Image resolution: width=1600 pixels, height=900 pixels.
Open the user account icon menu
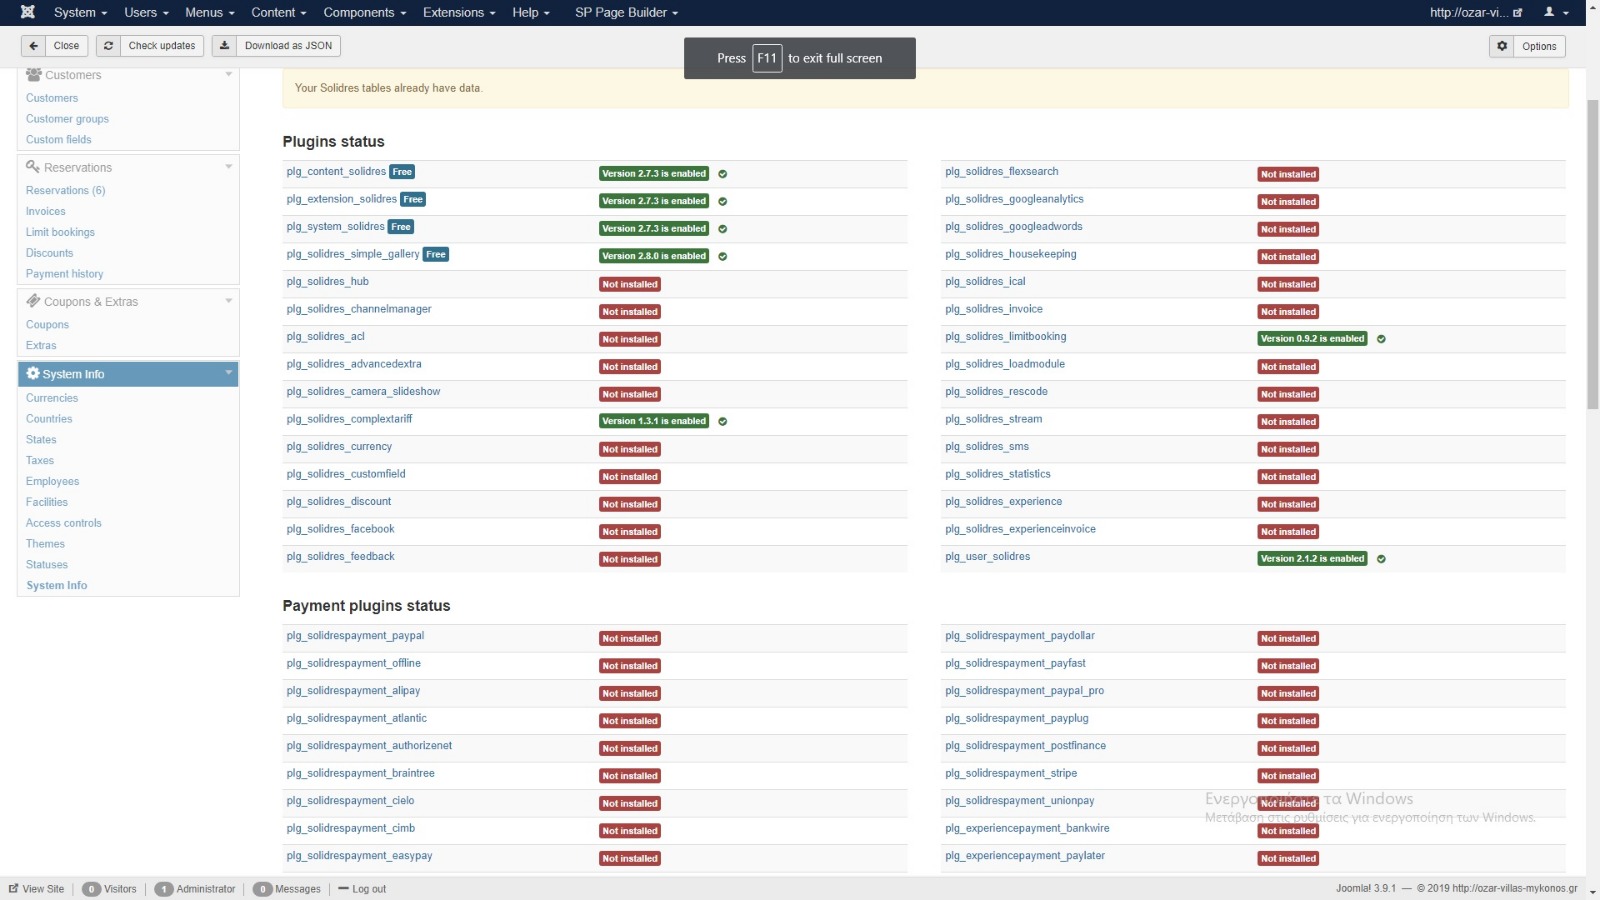[x=1556, y=12]
